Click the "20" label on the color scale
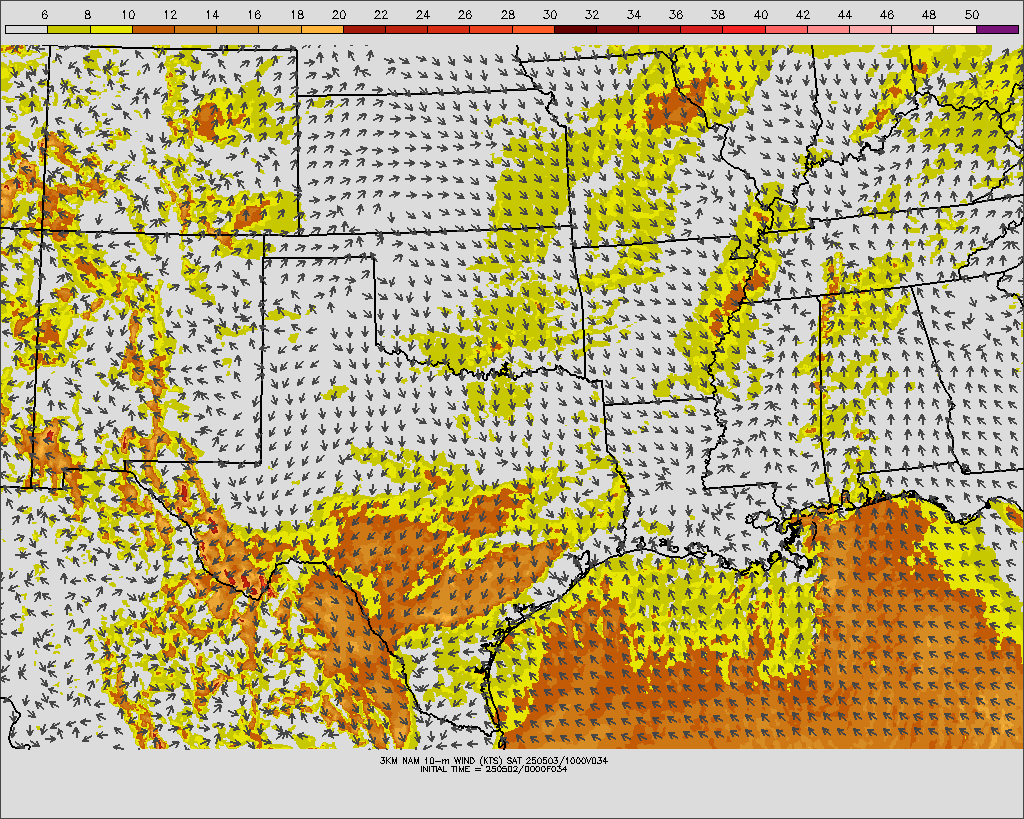 point(338,14)
